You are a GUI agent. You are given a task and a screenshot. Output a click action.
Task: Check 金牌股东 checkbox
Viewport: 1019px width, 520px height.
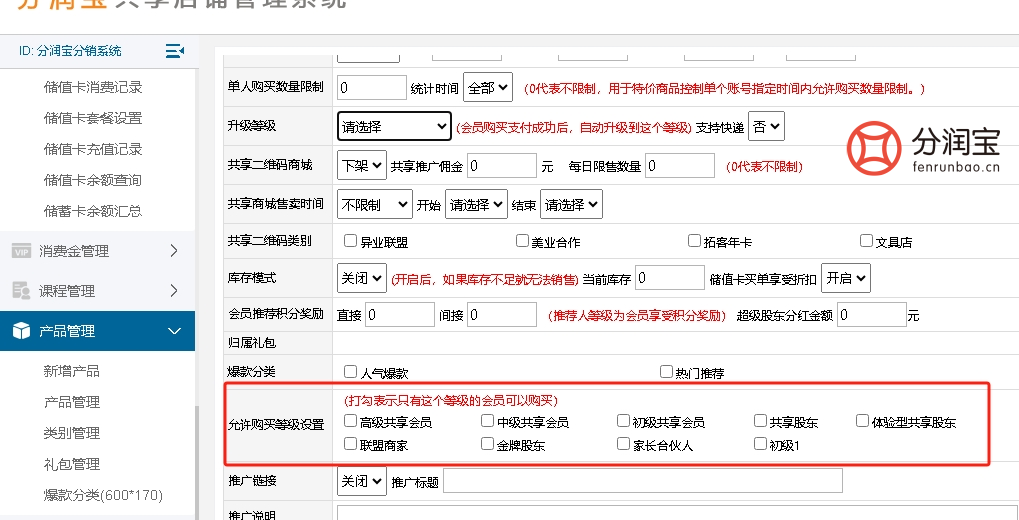[x=487, y=444]
